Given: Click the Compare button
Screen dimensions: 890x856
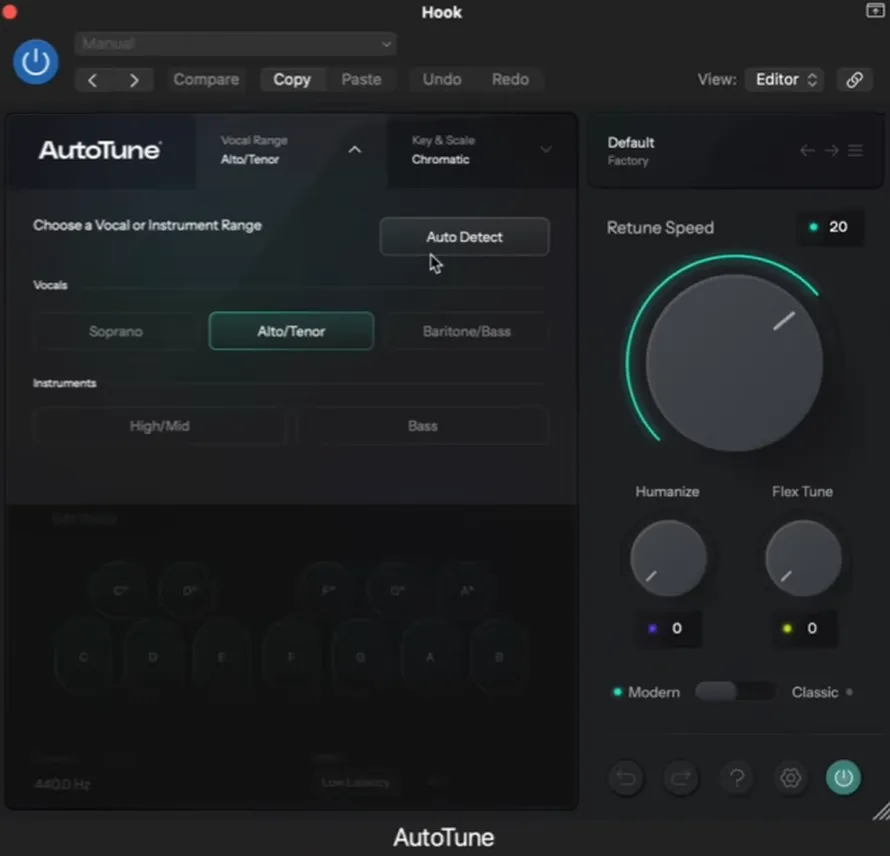Looking at the screenshot, I should click(x=206, y=79).
